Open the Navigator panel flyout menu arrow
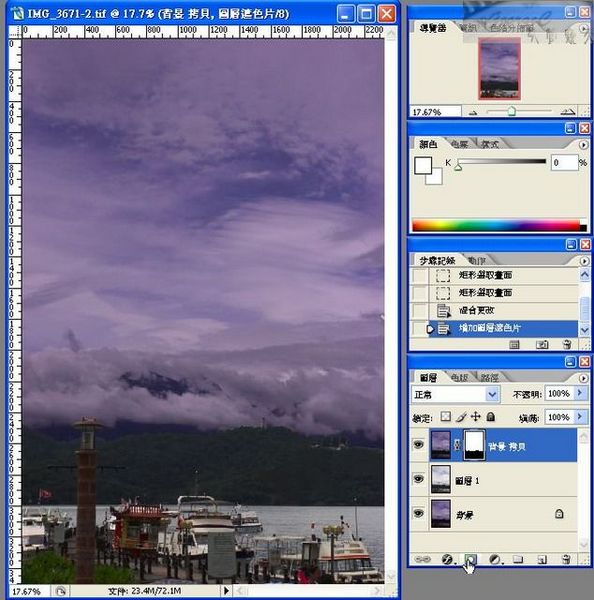The height and width of the screenshot is (600, 594). tap(584, 28)
